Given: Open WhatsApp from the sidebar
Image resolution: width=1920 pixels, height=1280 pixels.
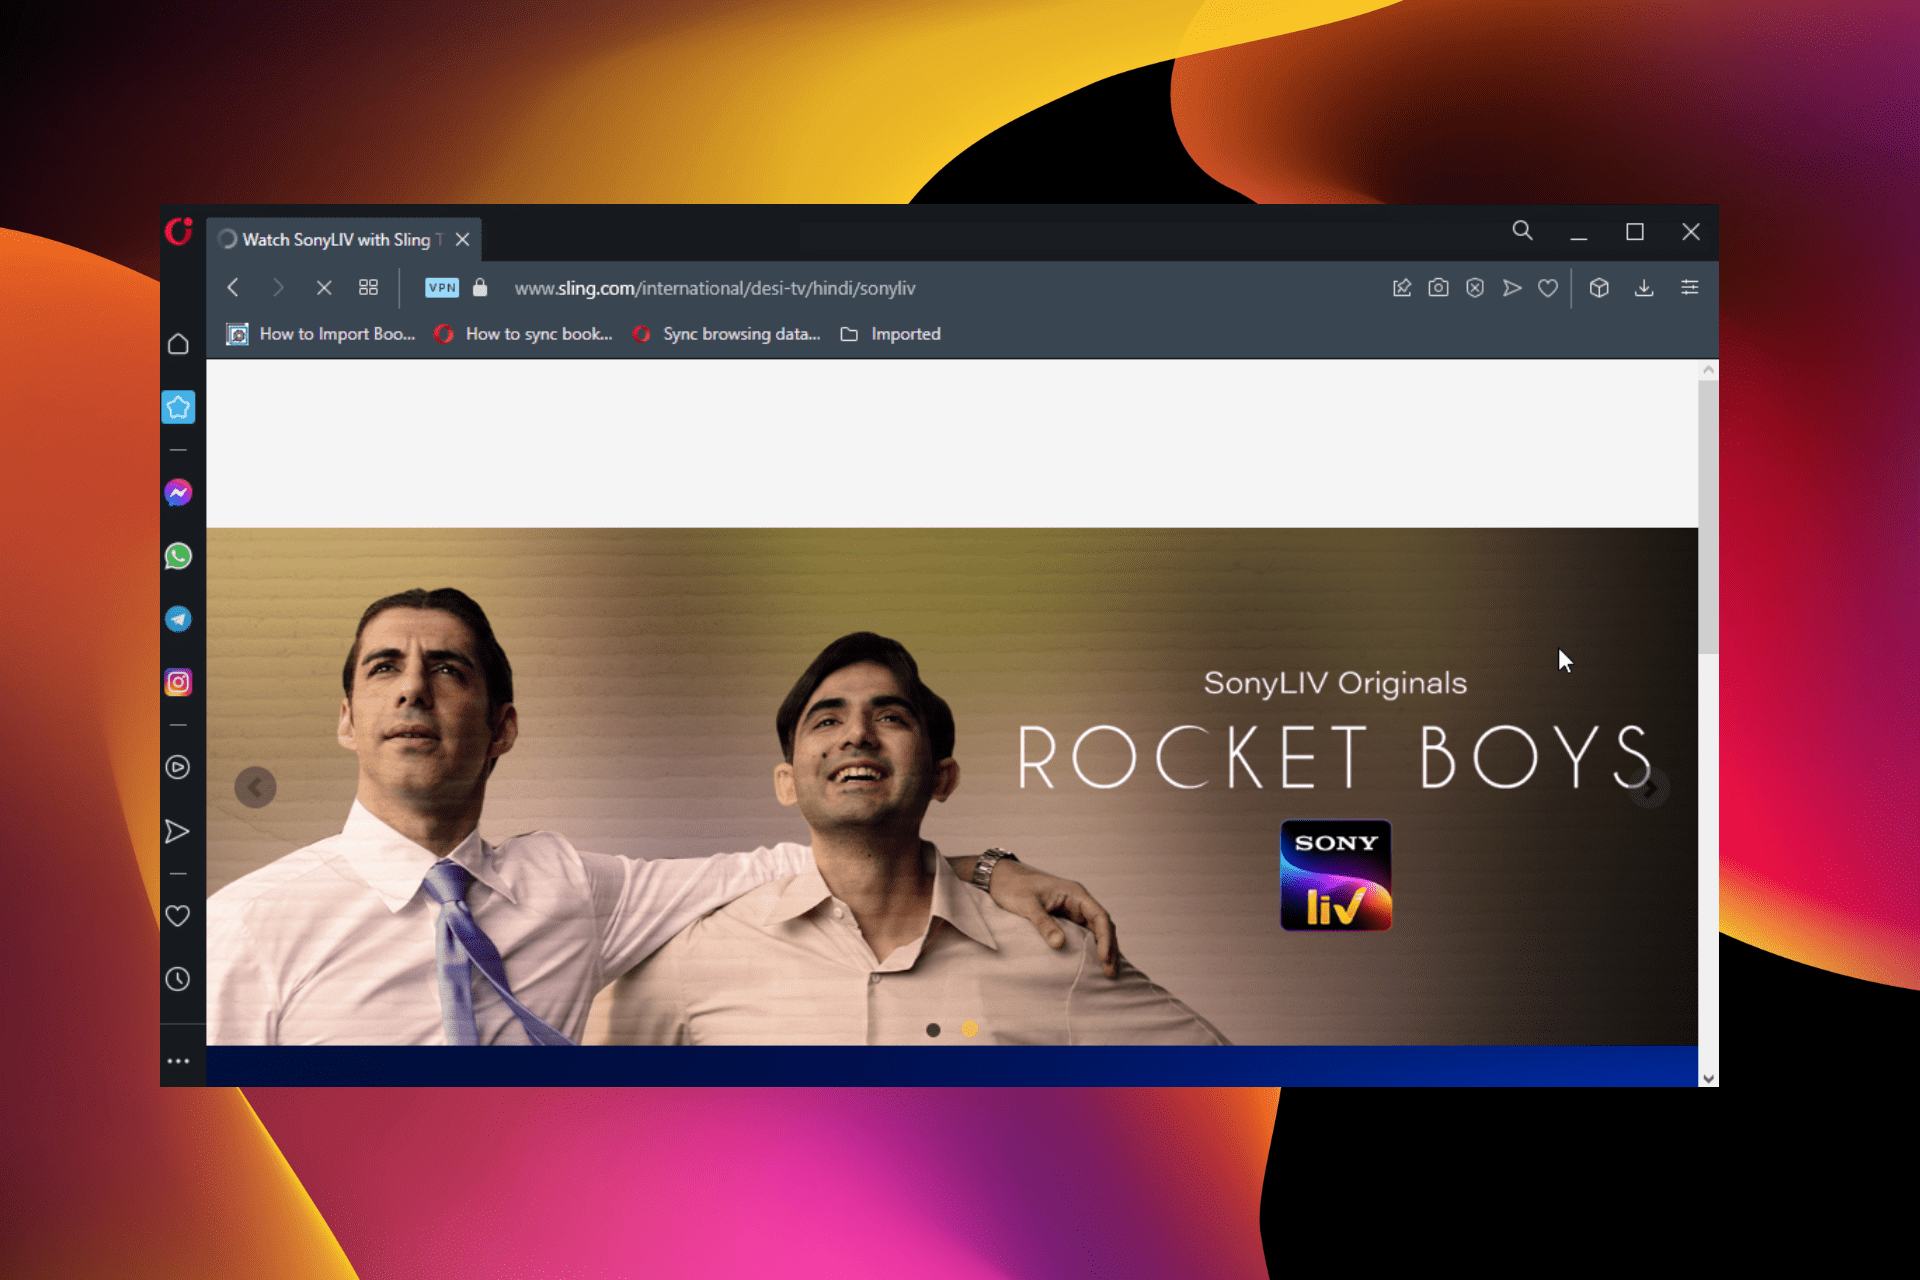Looking at the screenshot, I should [x=178, y=556].
